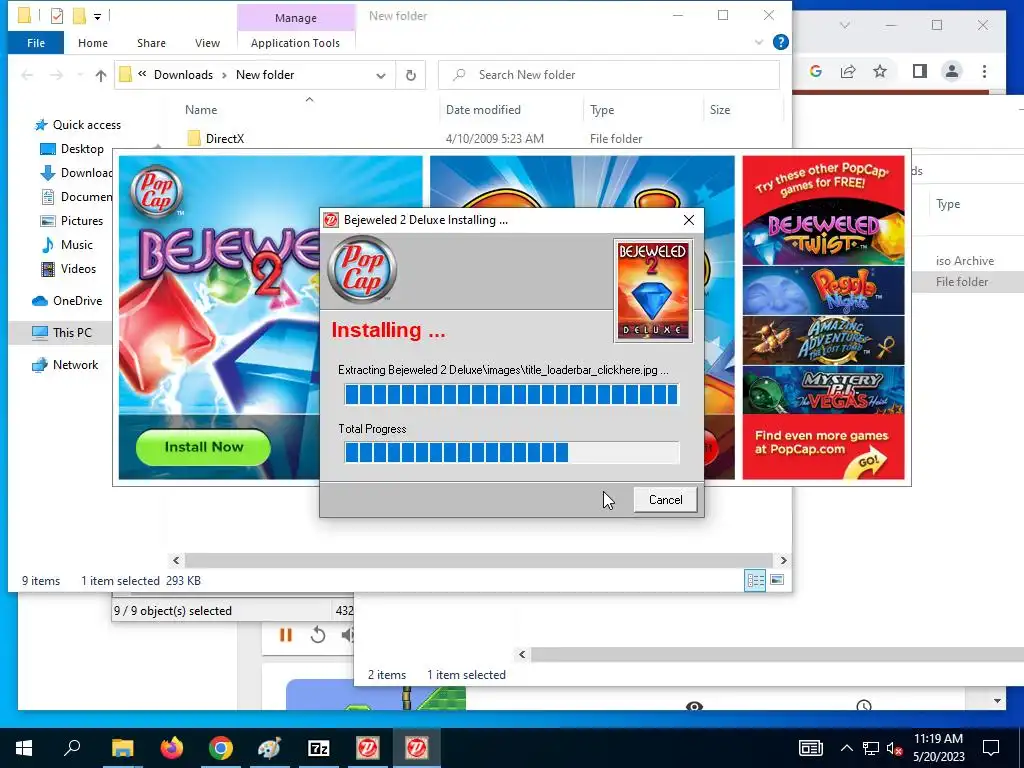The width and height of the screenshot is (1024, 768).
Task: Show hidden system tray icons
Action: coord(846,748)
